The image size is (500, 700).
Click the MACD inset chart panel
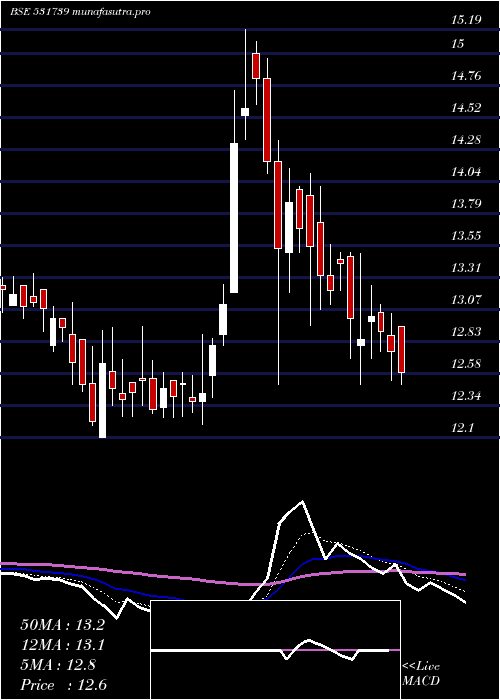[275, 650]
